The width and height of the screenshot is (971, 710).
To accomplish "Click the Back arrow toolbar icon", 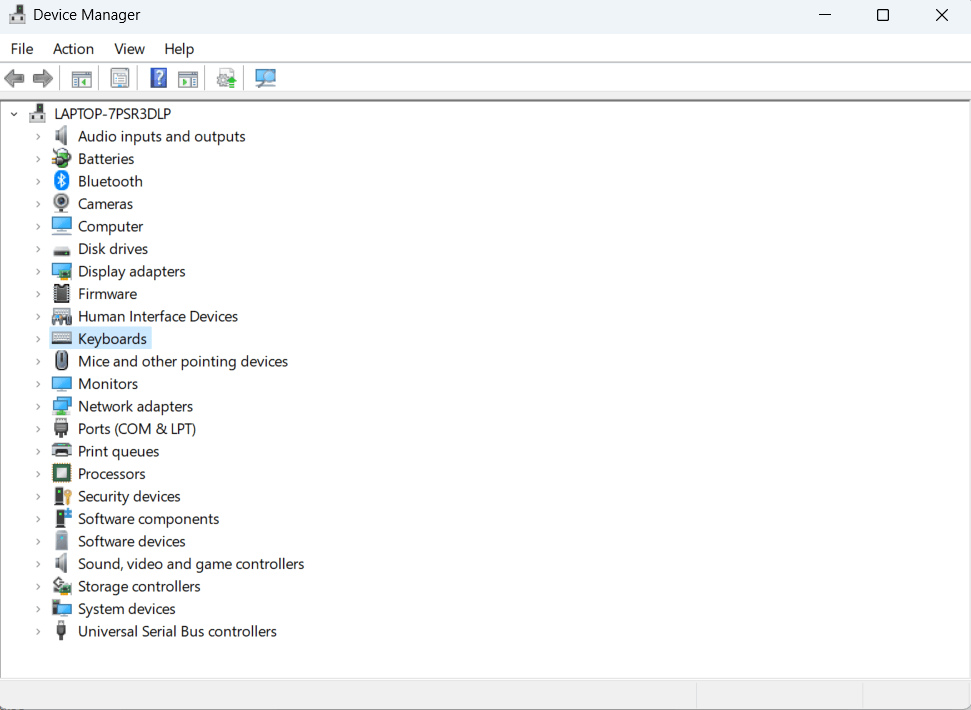I will 14,79.
